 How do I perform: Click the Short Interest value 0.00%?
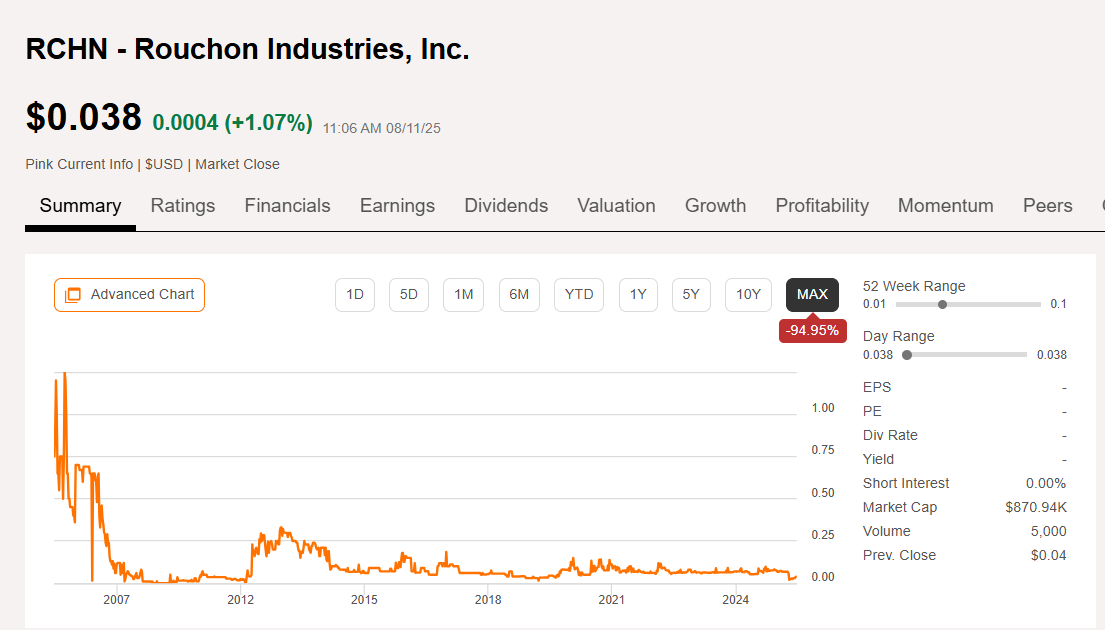pyautogui.click(x=1045, y=483)
